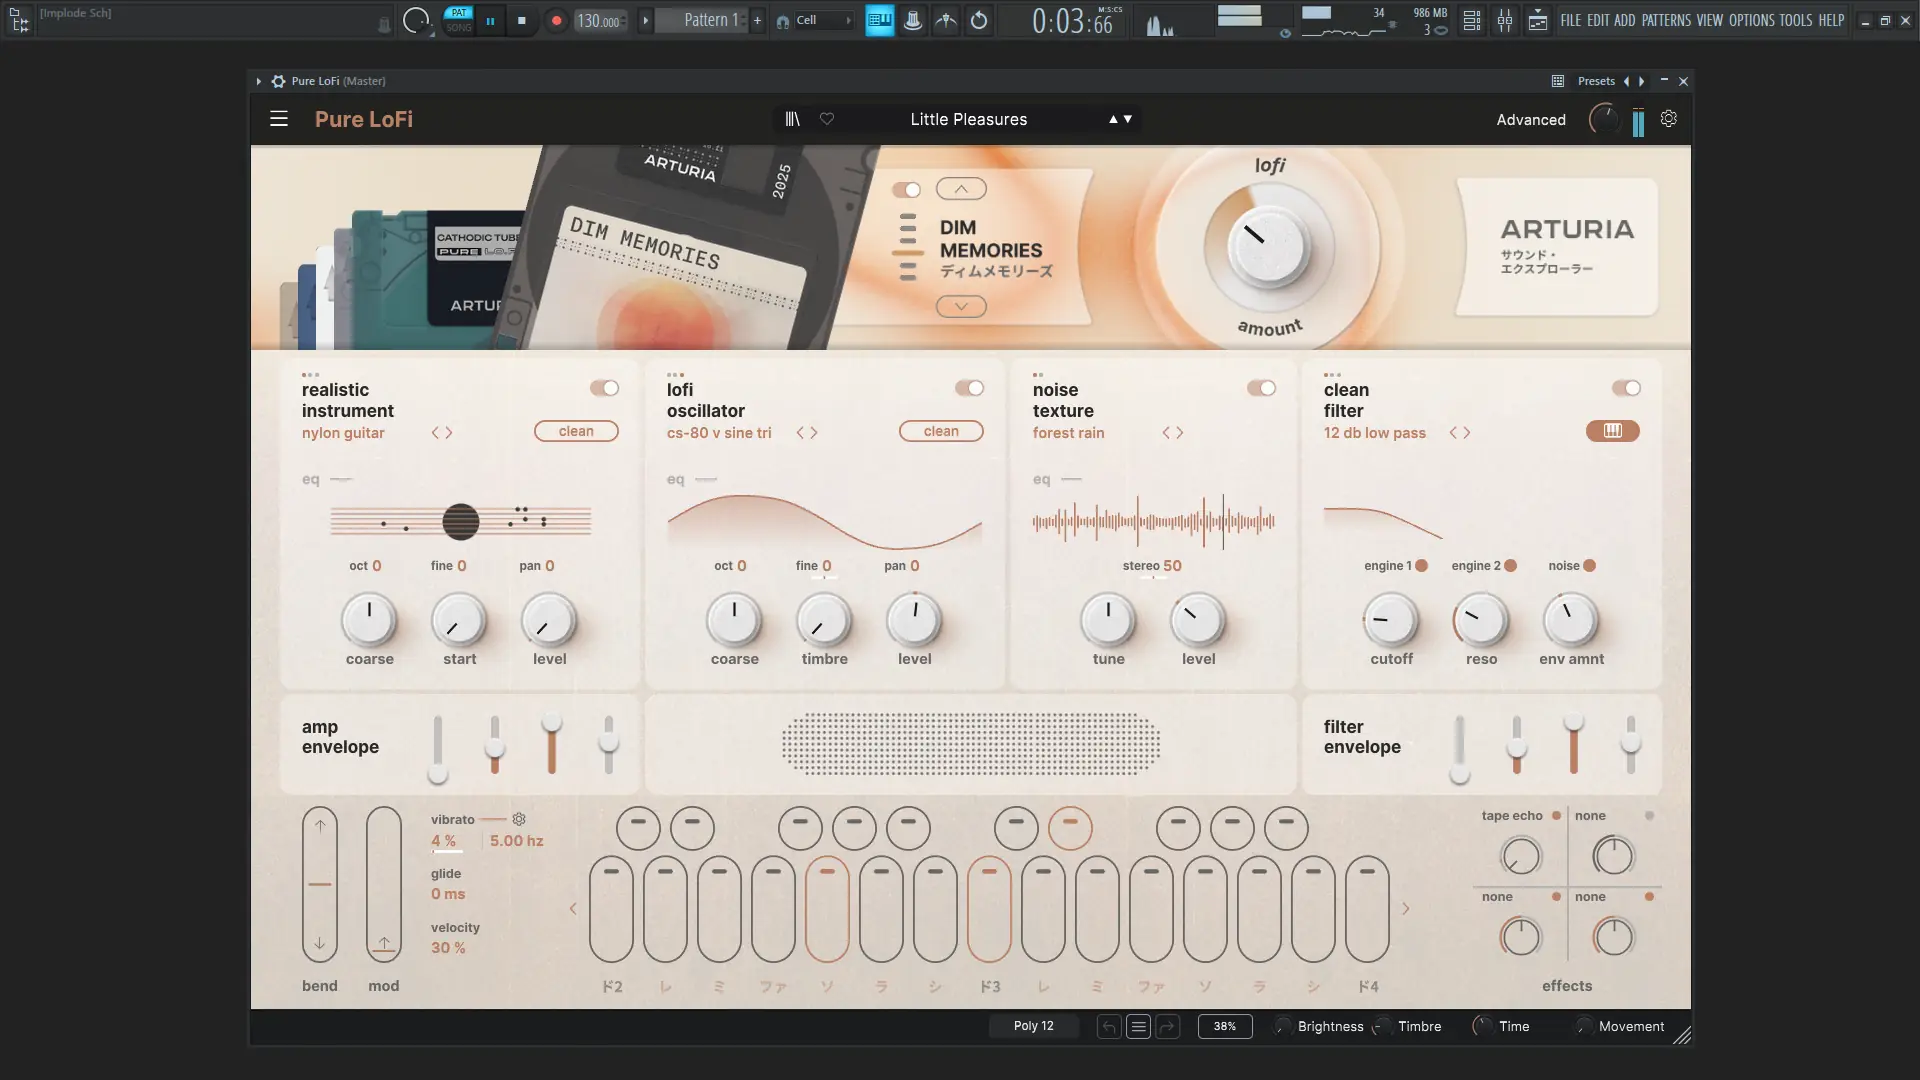Open the PATTERNS menu

point(1666,20)
